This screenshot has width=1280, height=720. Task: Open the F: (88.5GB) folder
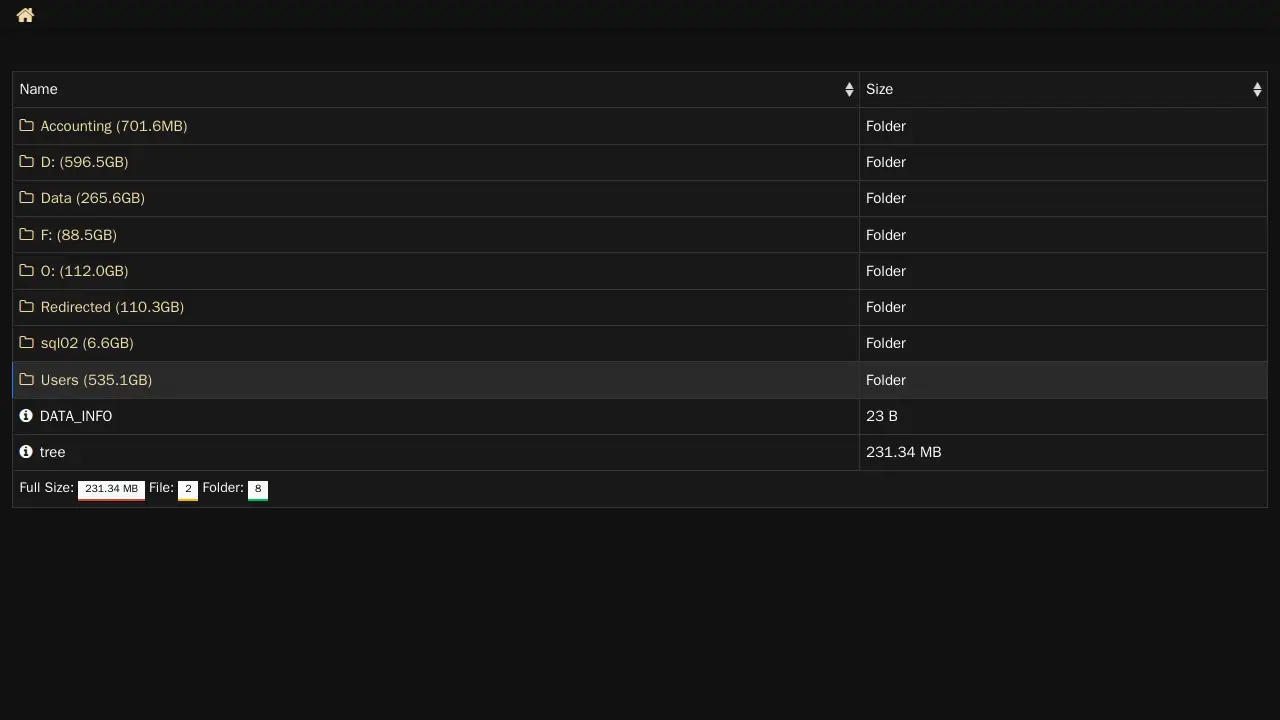click(78, 235)
